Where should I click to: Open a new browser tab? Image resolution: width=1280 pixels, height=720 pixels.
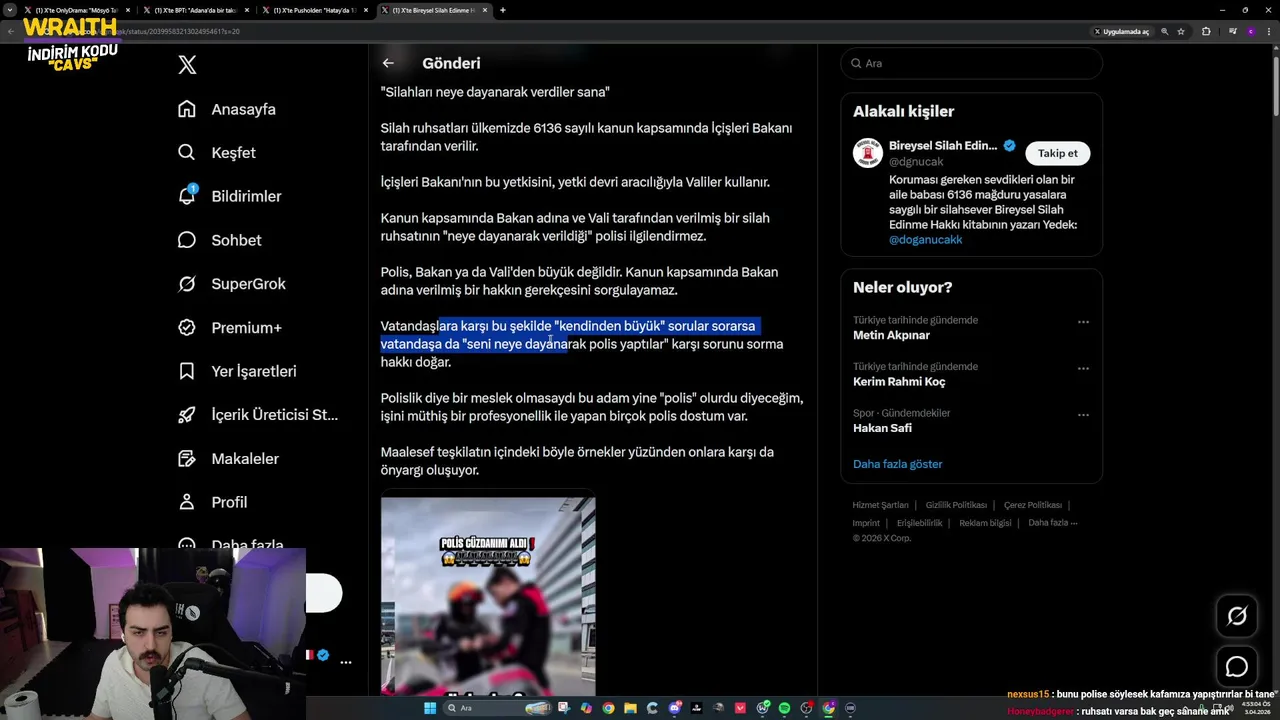coord(502,10)
